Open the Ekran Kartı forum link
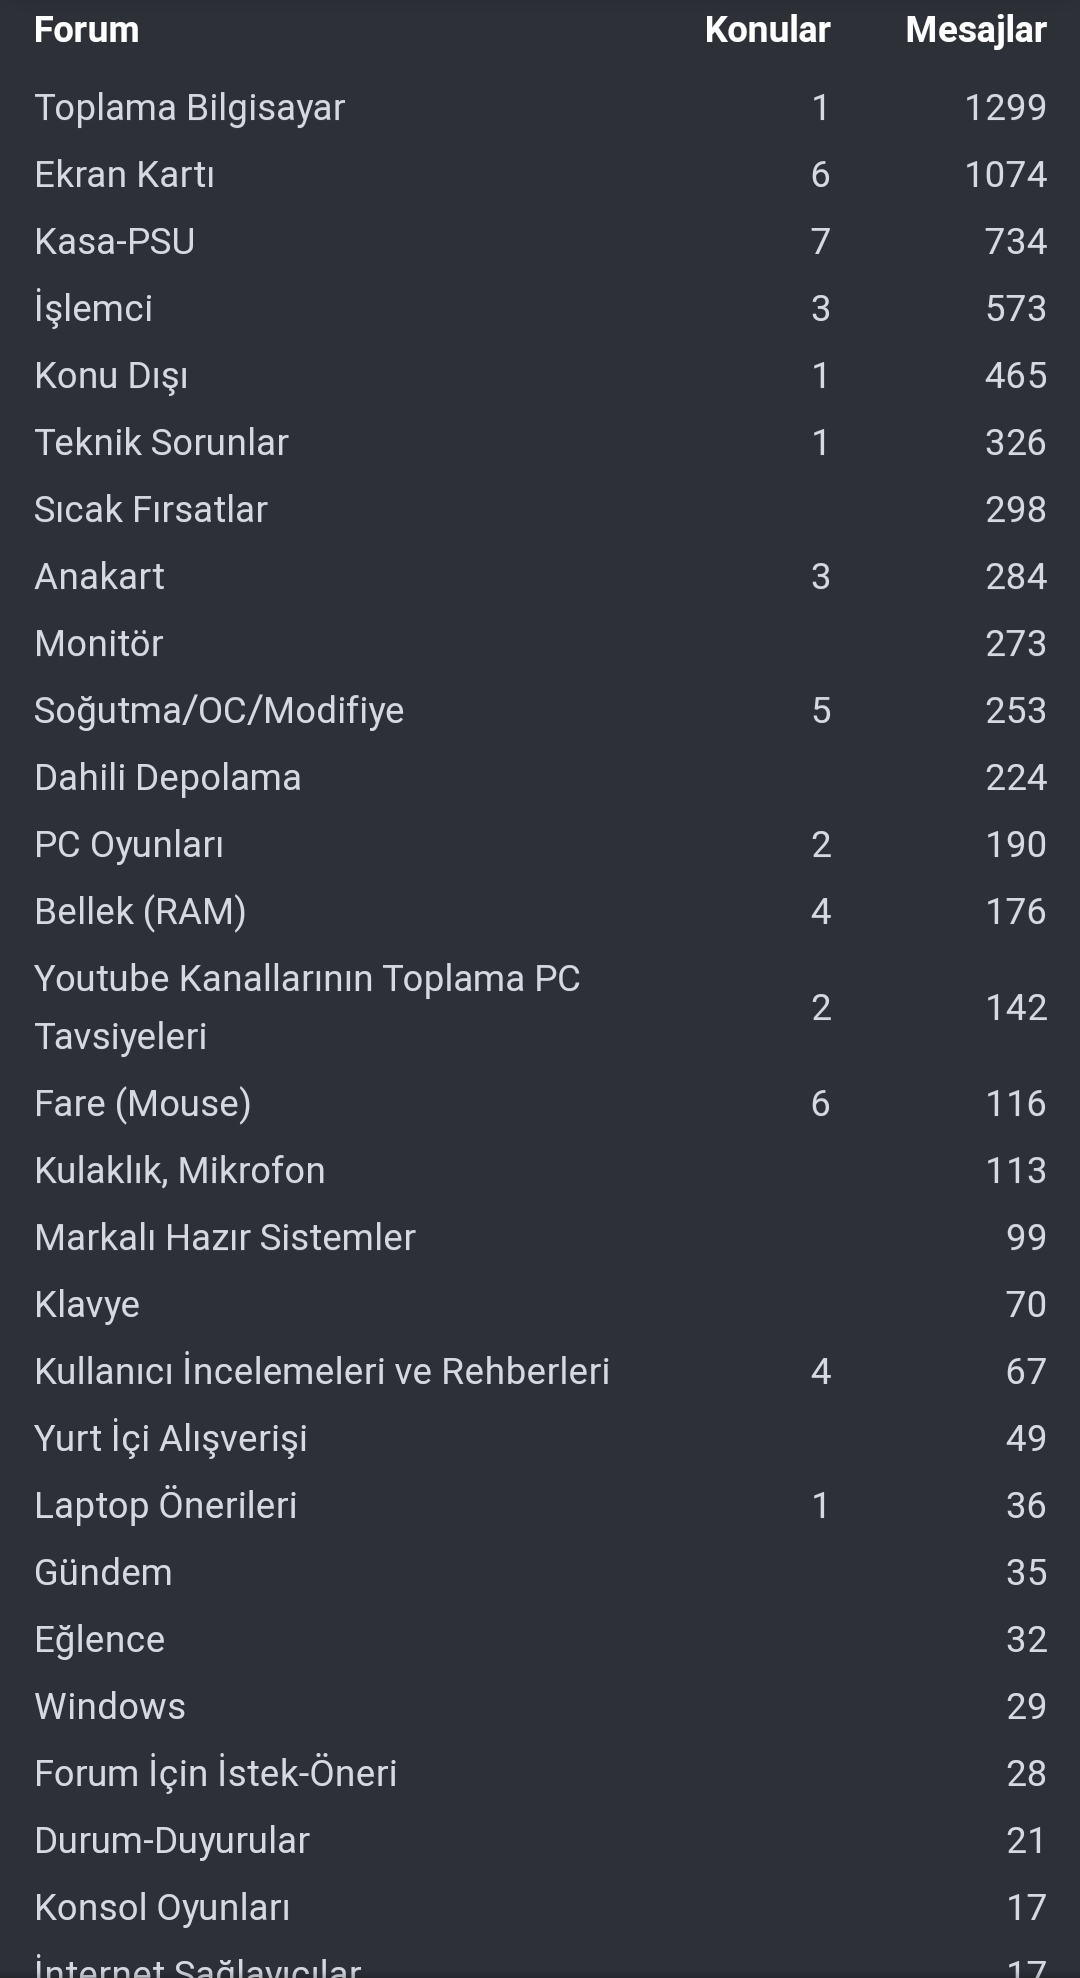Viewport: 1080px width, 1978px height. (124, 175)
